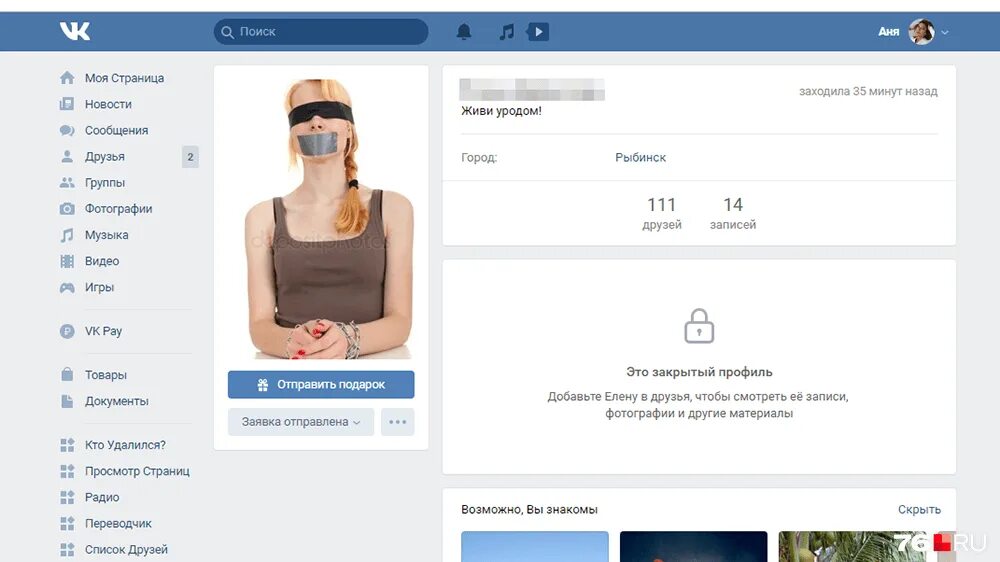Screen dimensions: 1000x562
Task: Open Новости in sidebar
Action: click(108, 104)
